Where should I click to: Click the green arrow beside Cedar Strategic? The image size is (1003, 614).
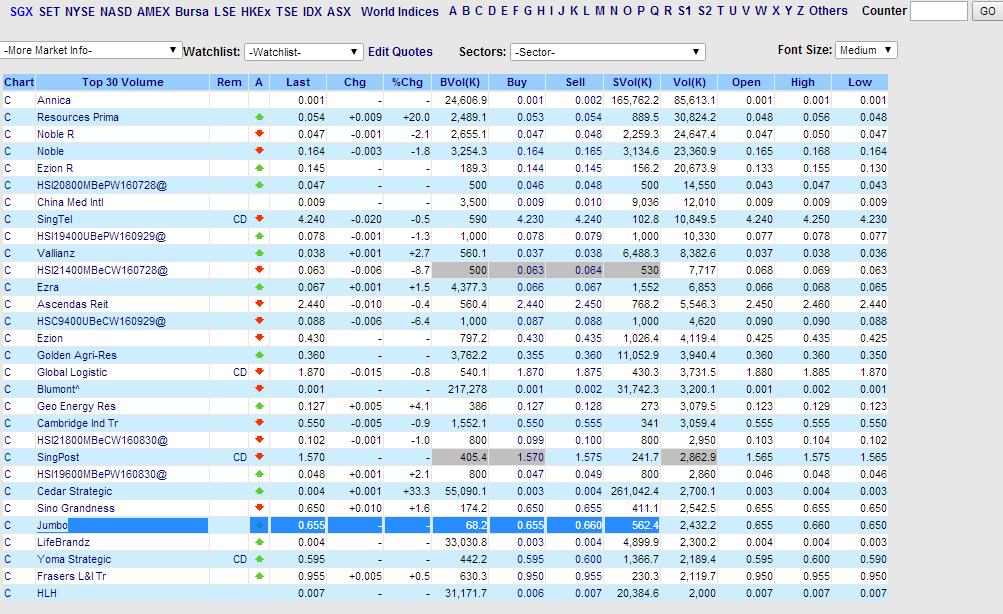[258, 491]
